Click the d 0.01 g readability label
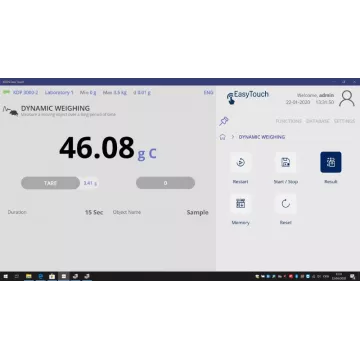 tap(142, 93)
